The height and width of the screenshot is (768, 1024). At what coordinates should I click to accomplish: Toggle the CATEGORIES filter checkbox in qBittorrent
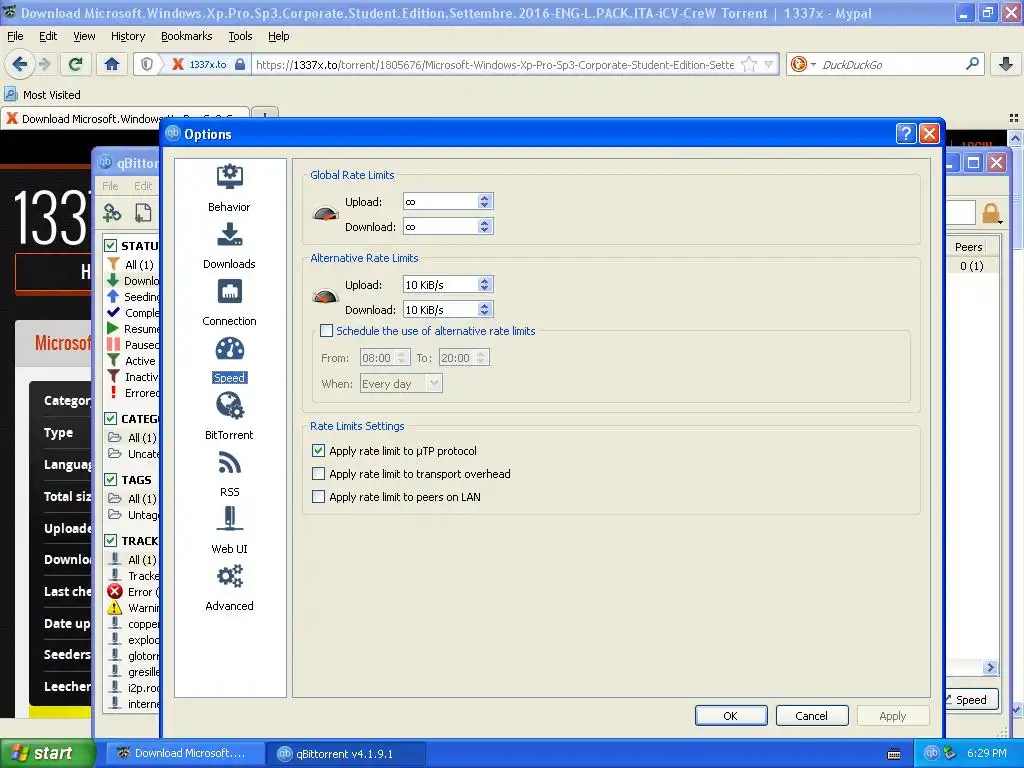pyautogui.click(x=110, y=419)
